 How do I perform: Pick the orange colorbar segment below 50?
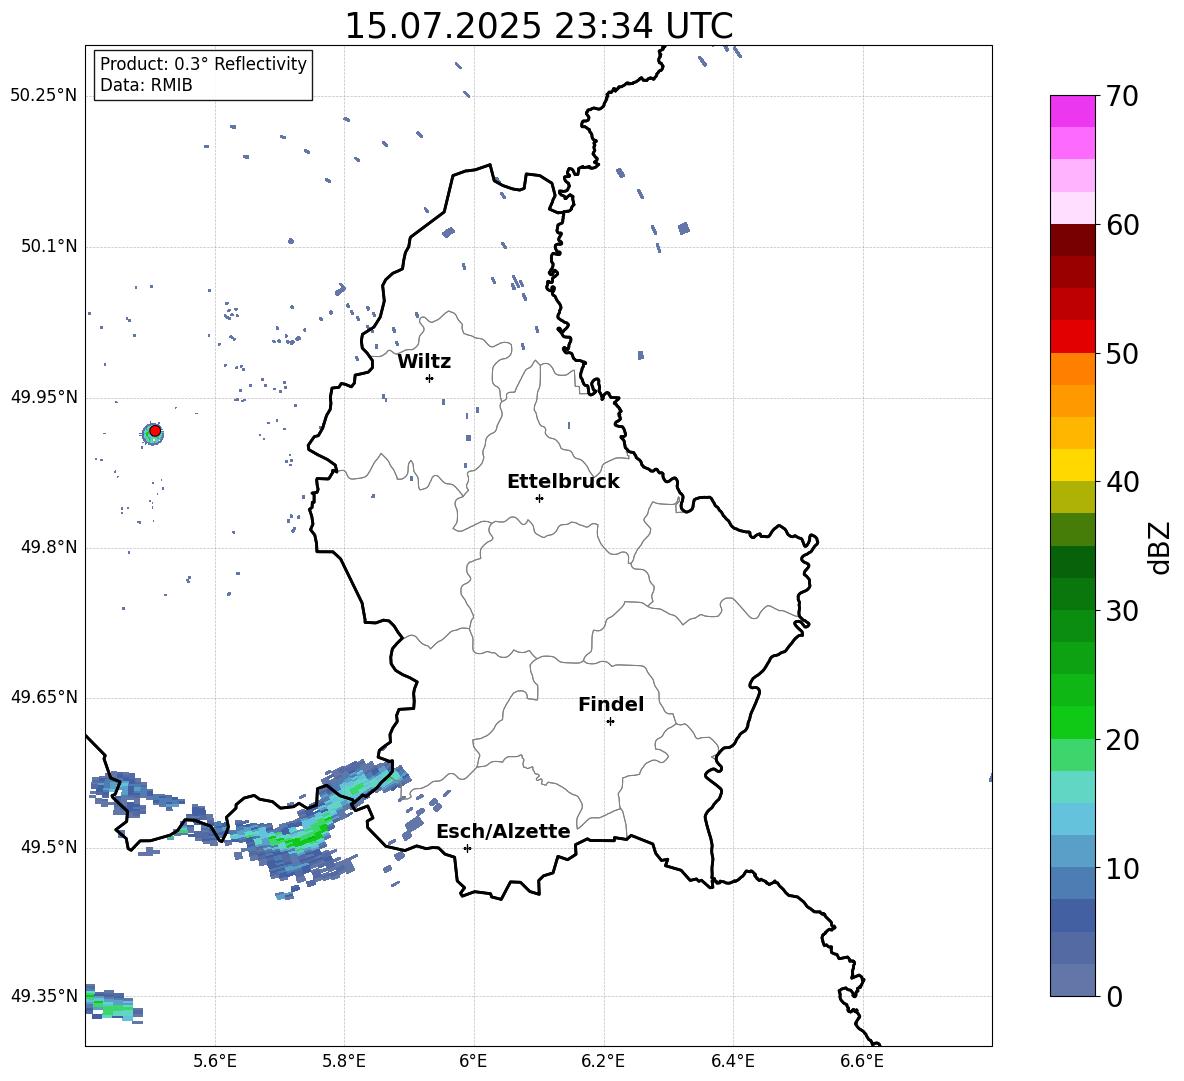1073,368
